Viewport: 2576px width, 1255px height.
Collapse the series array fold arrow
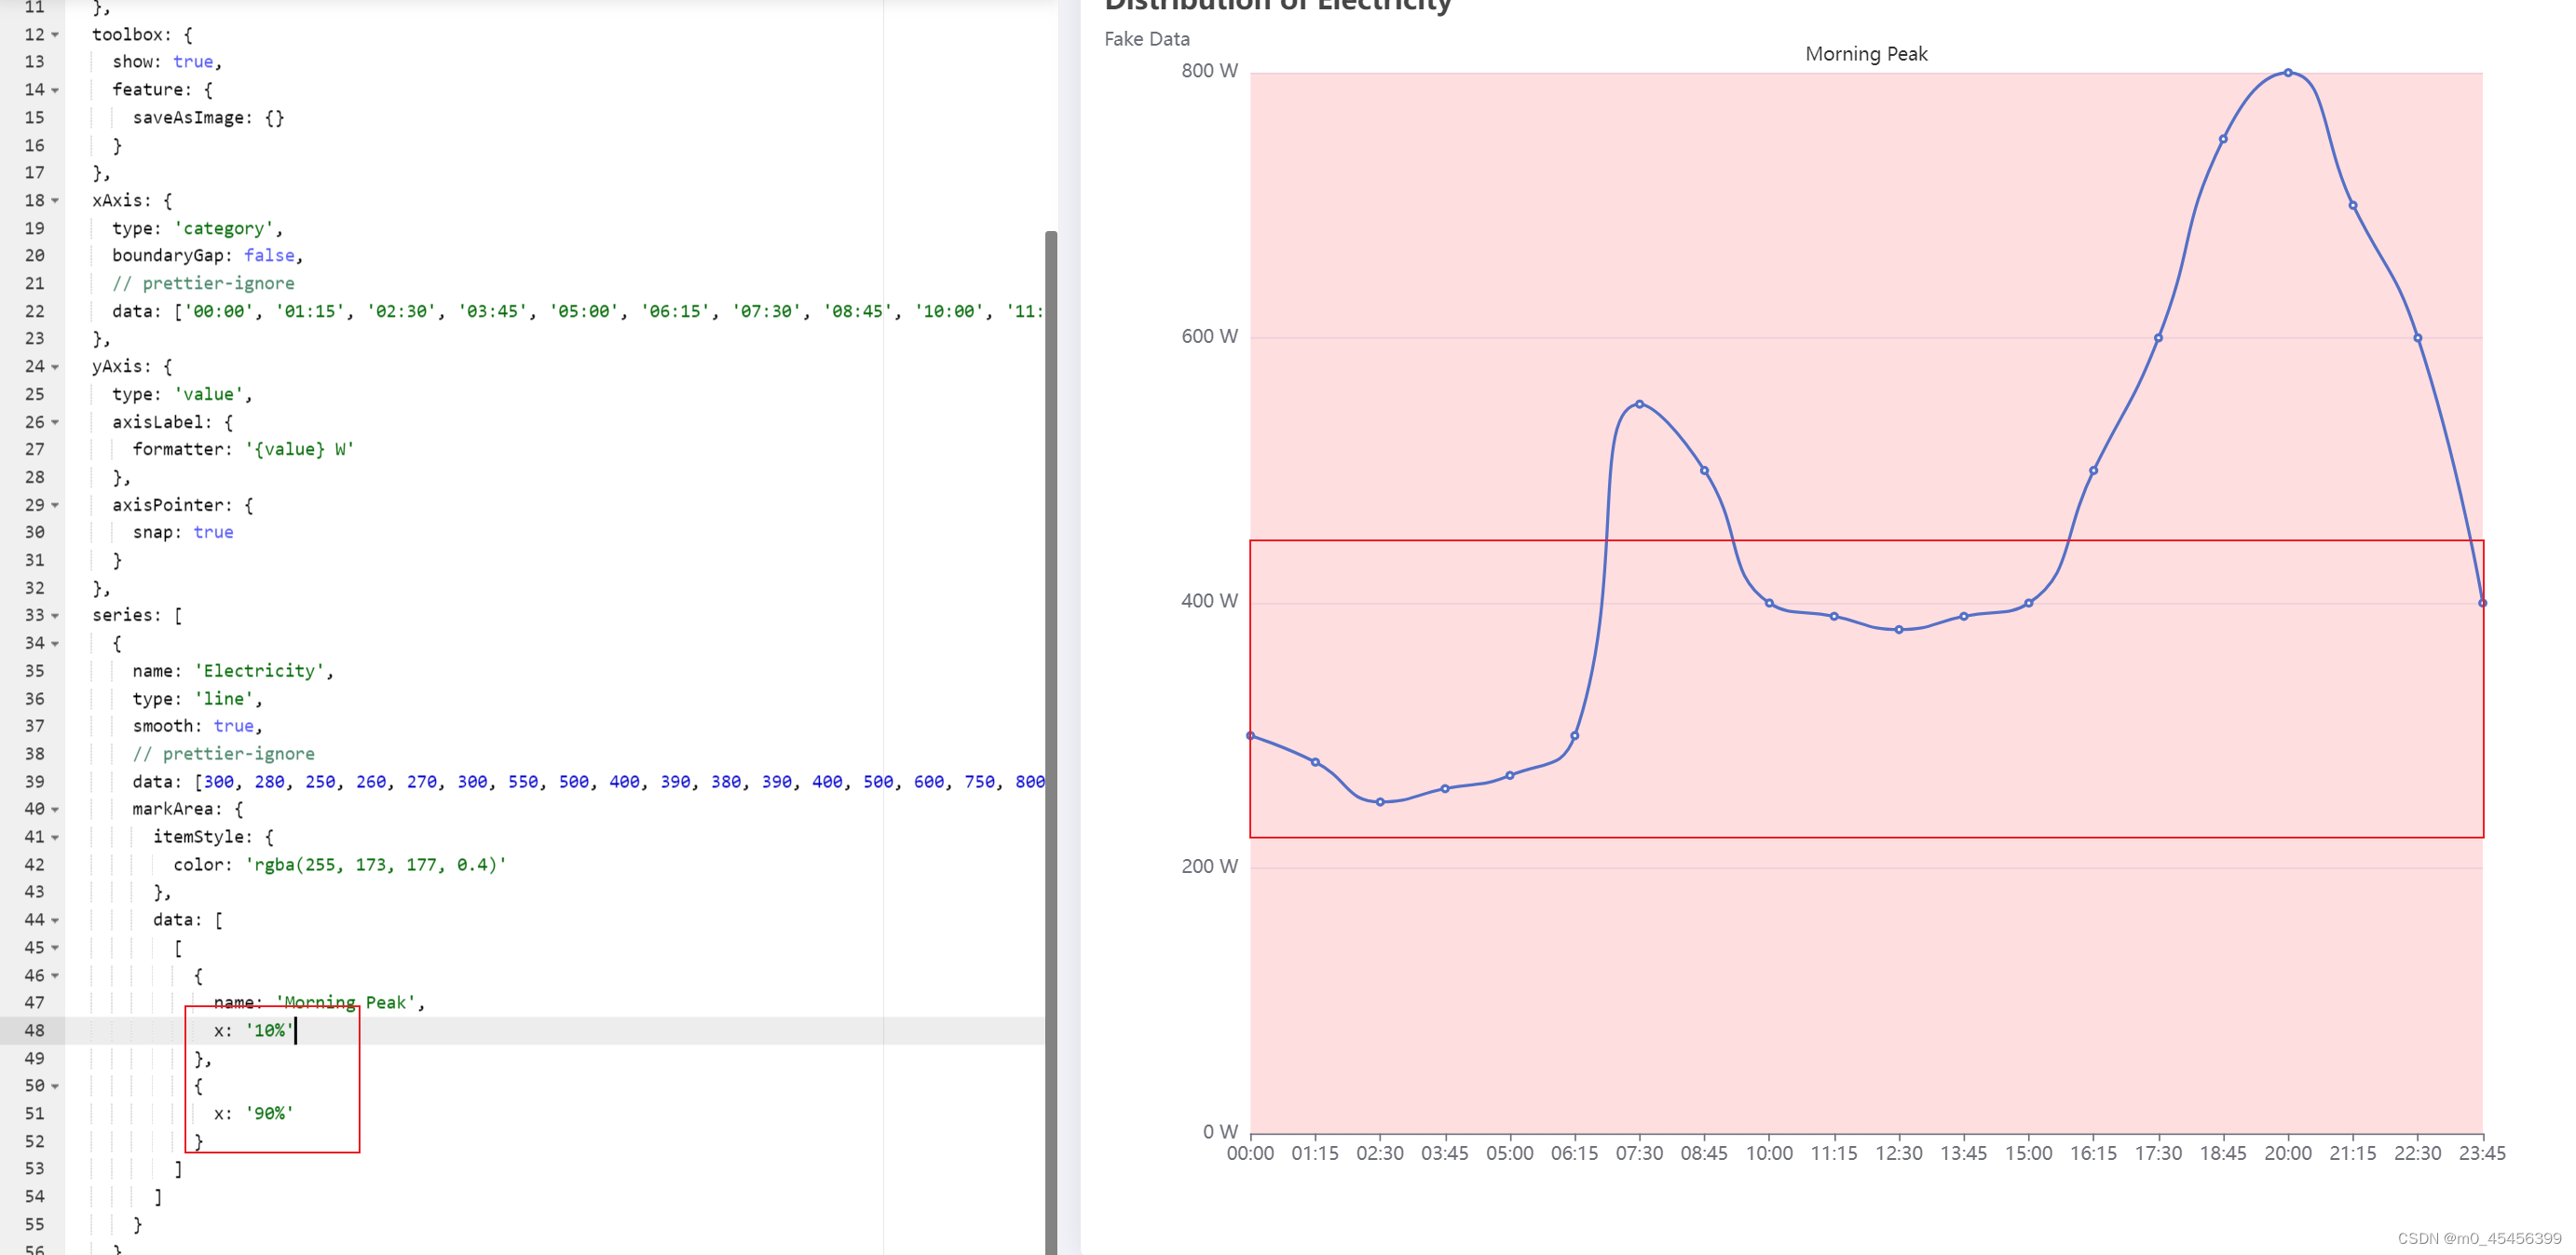pos(57,615)
